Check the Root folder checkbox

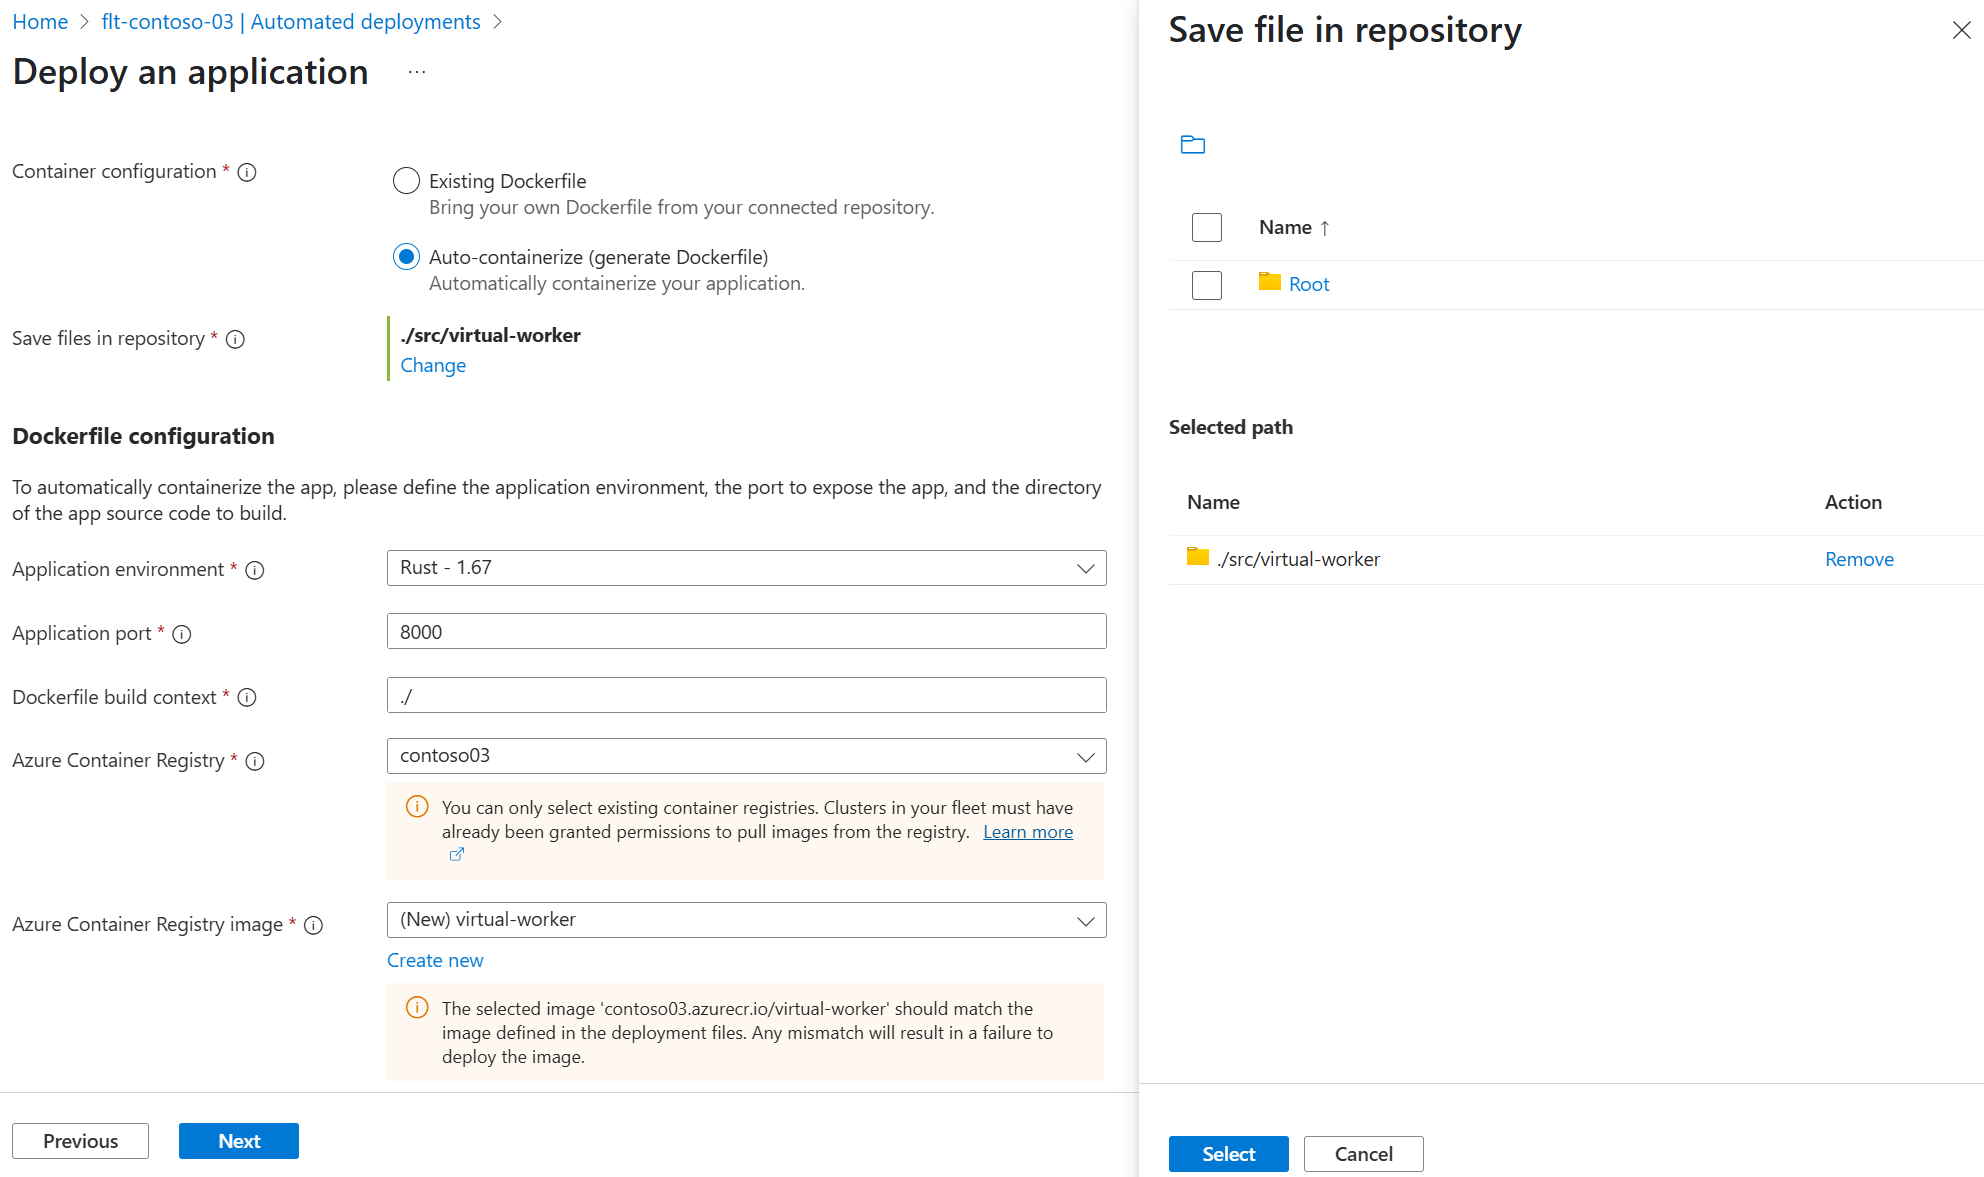click(1207, 285)
